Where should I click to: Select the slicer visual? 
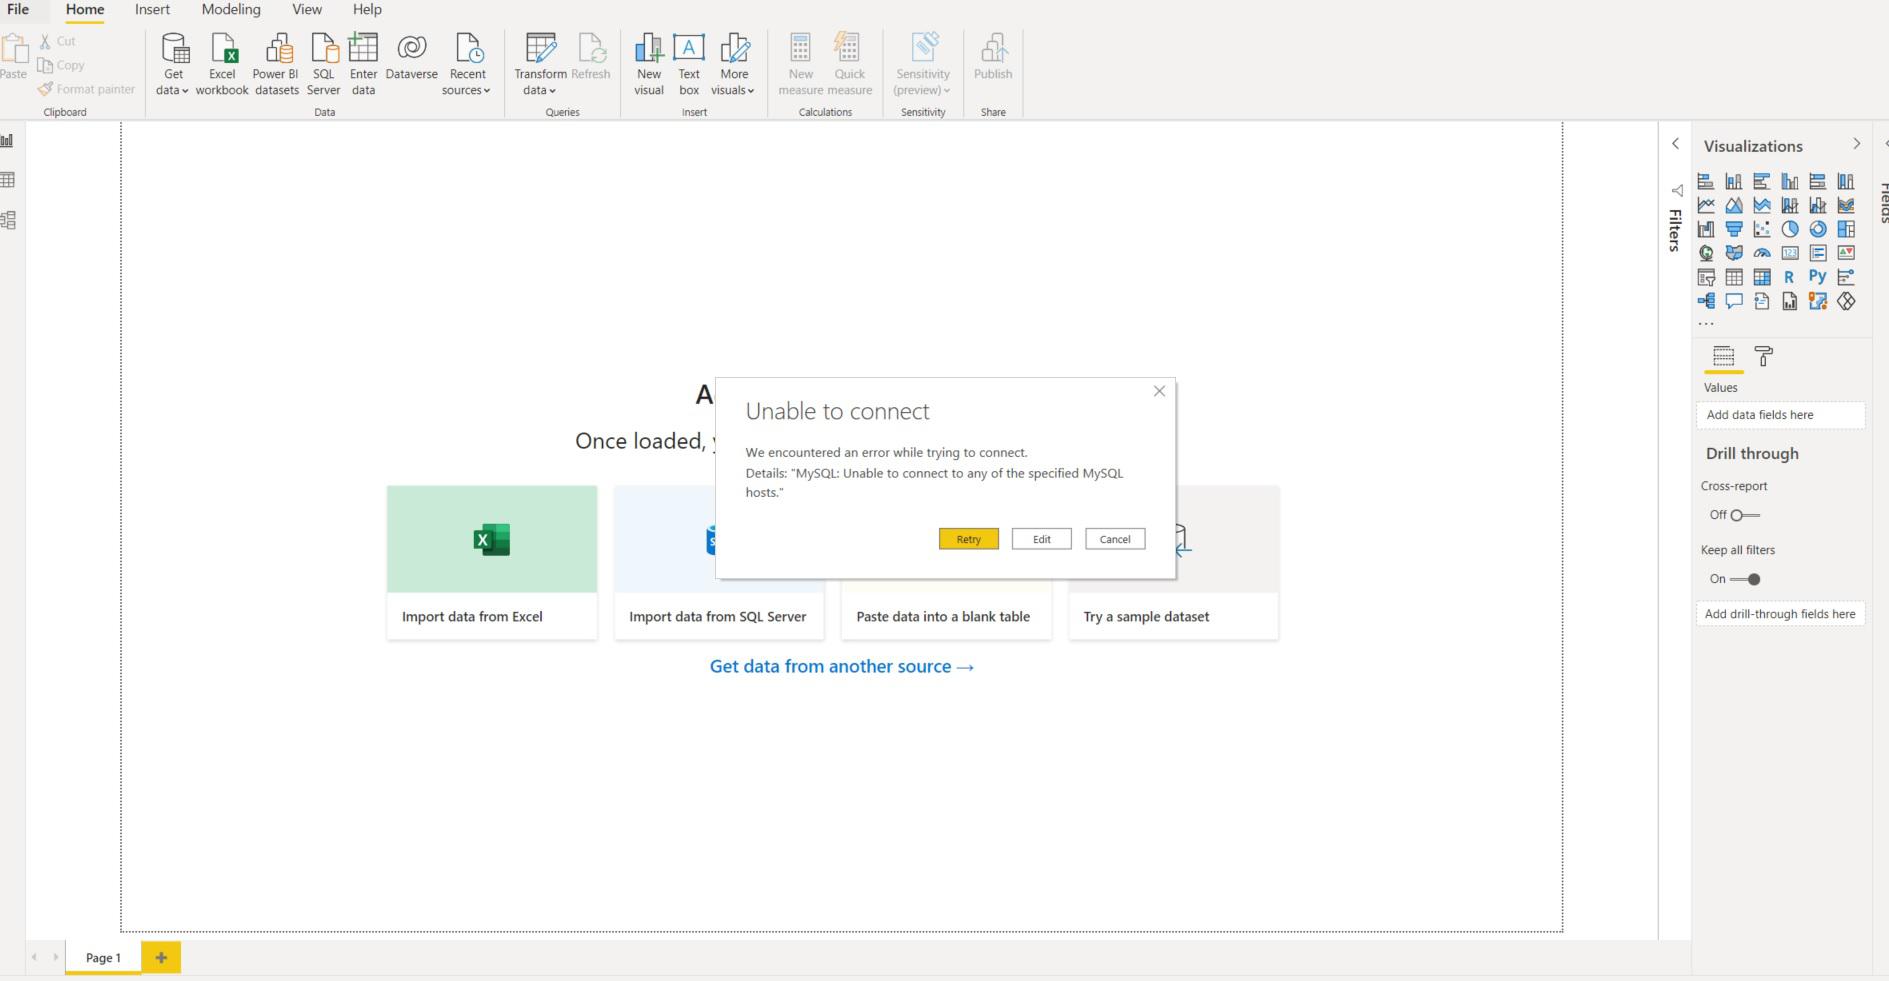(1706, 277)
